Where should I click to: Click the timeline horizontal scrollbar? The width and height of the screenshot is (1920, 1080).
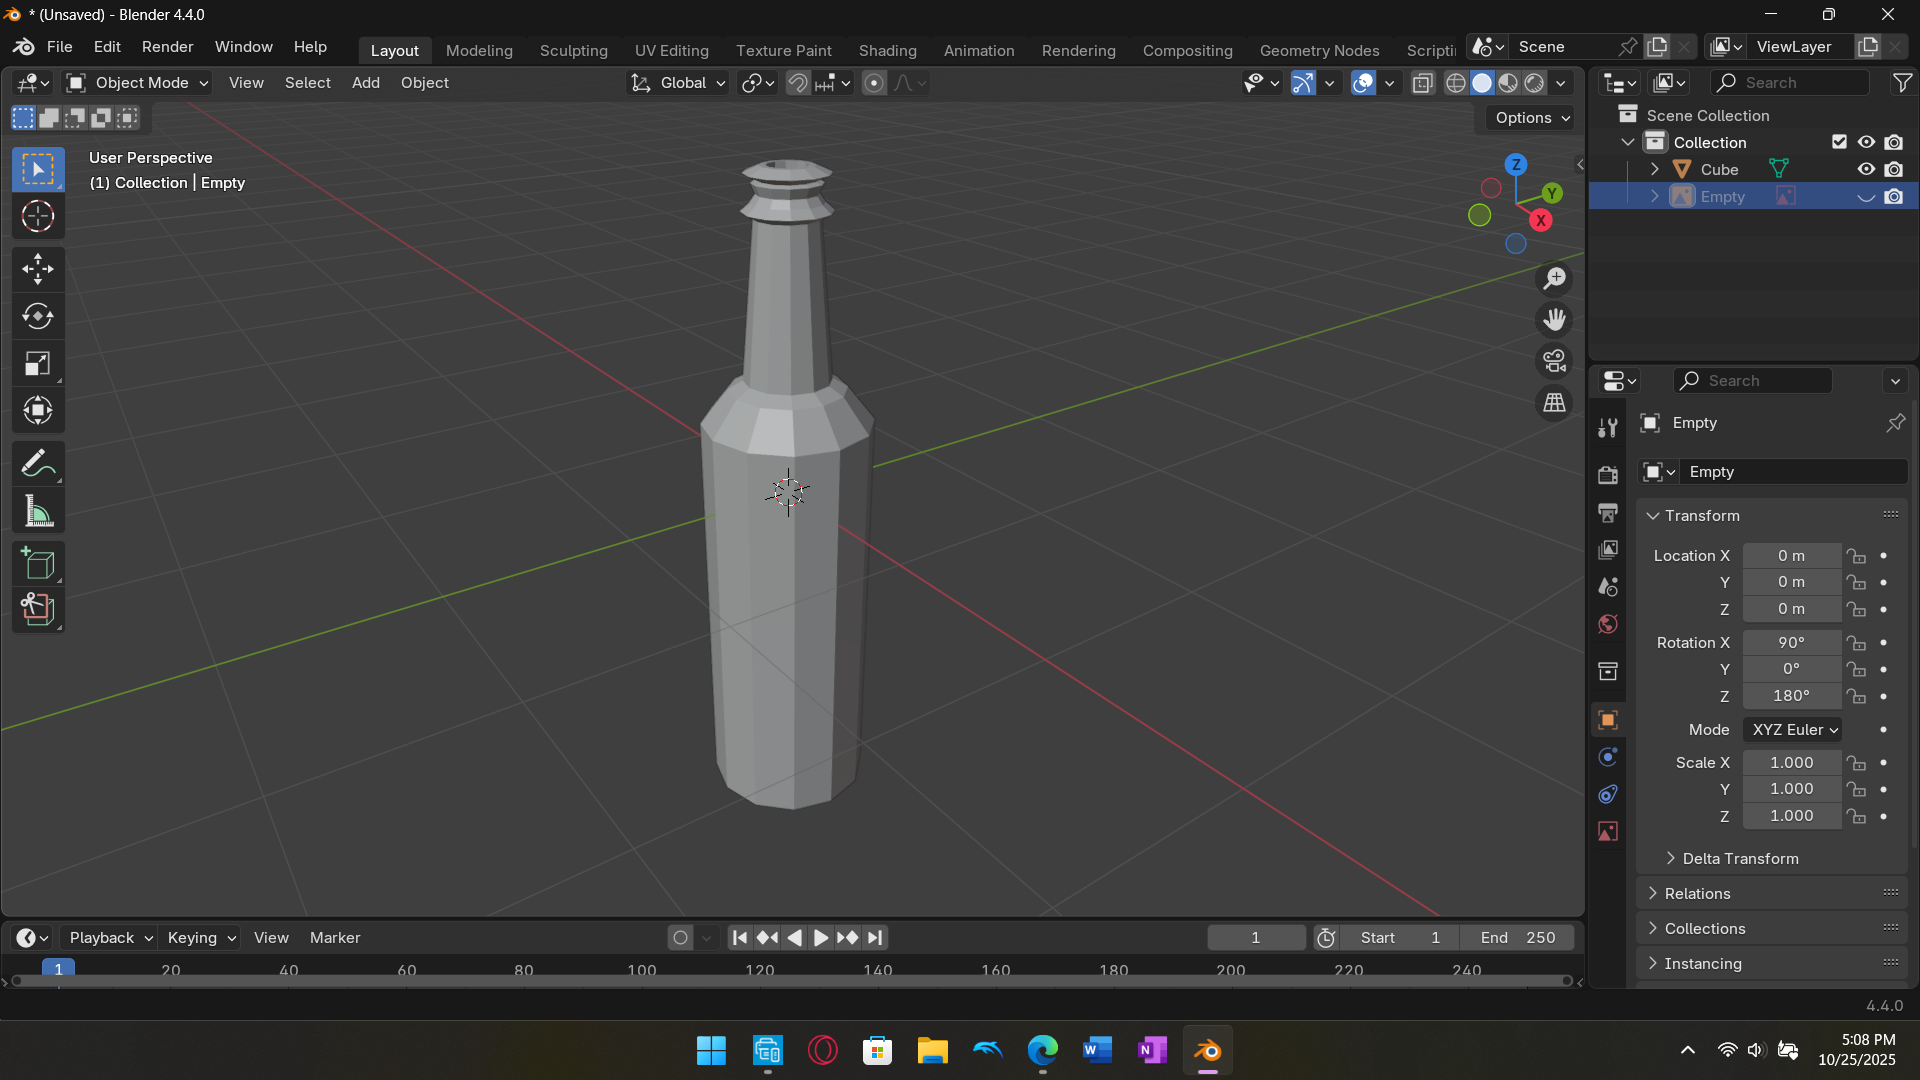click(x=794, y=981)
